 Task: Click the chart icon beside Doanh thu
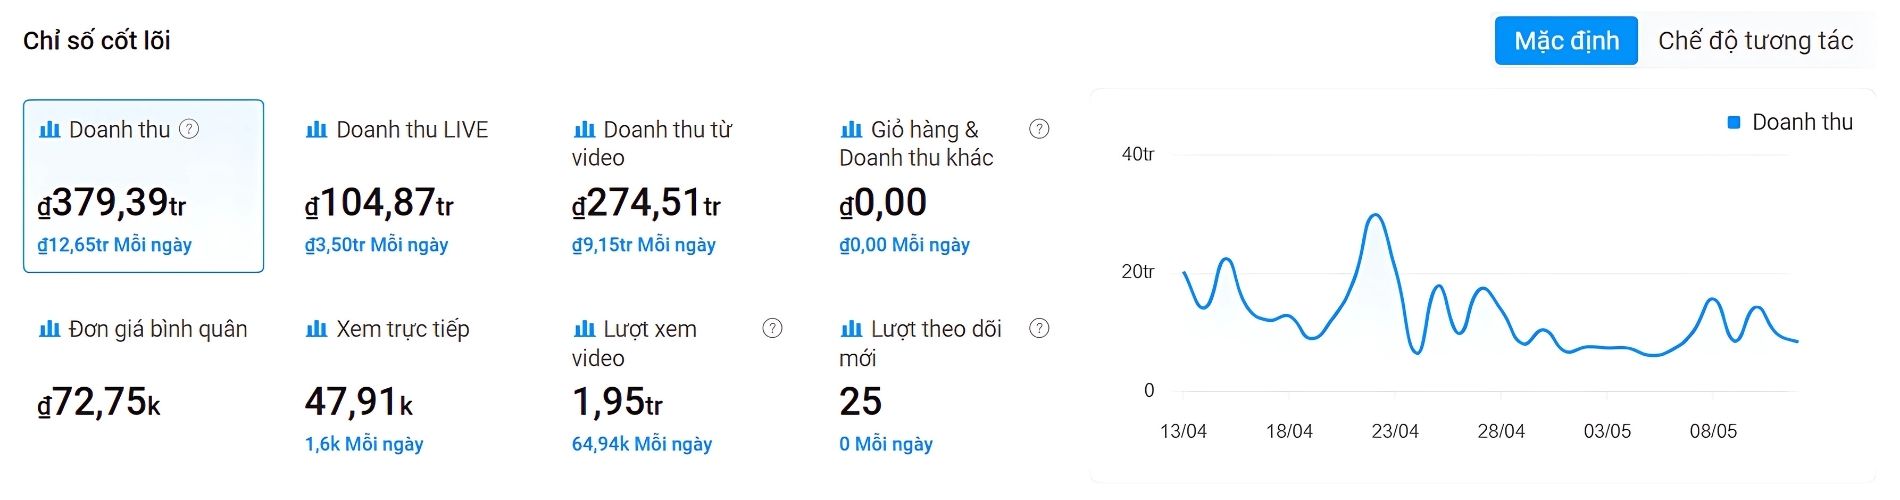[49, 129]
